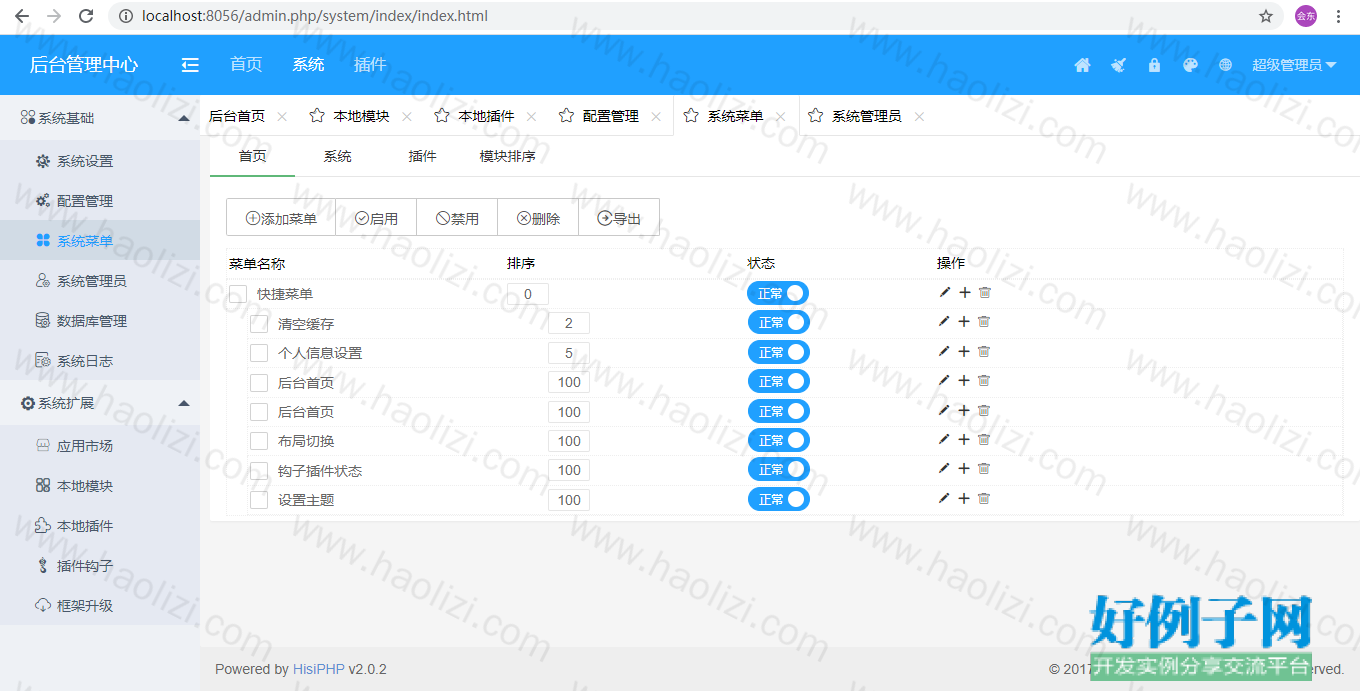Open 应用市场 in the sidebar
The image size is (1360, 691).
pos(100,446)
